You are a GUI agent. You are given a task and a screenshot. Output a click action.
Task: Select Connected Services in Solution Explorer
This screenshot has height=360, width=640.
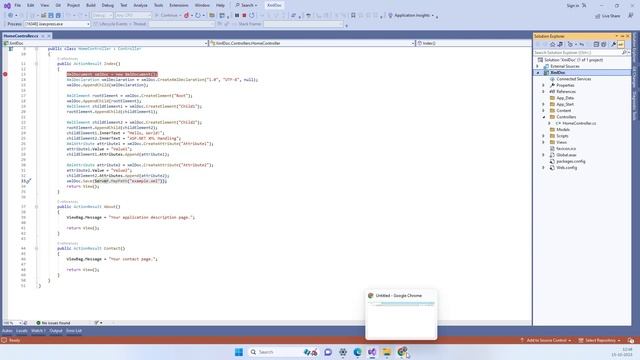pyautogui.click(x=573, y=79)
